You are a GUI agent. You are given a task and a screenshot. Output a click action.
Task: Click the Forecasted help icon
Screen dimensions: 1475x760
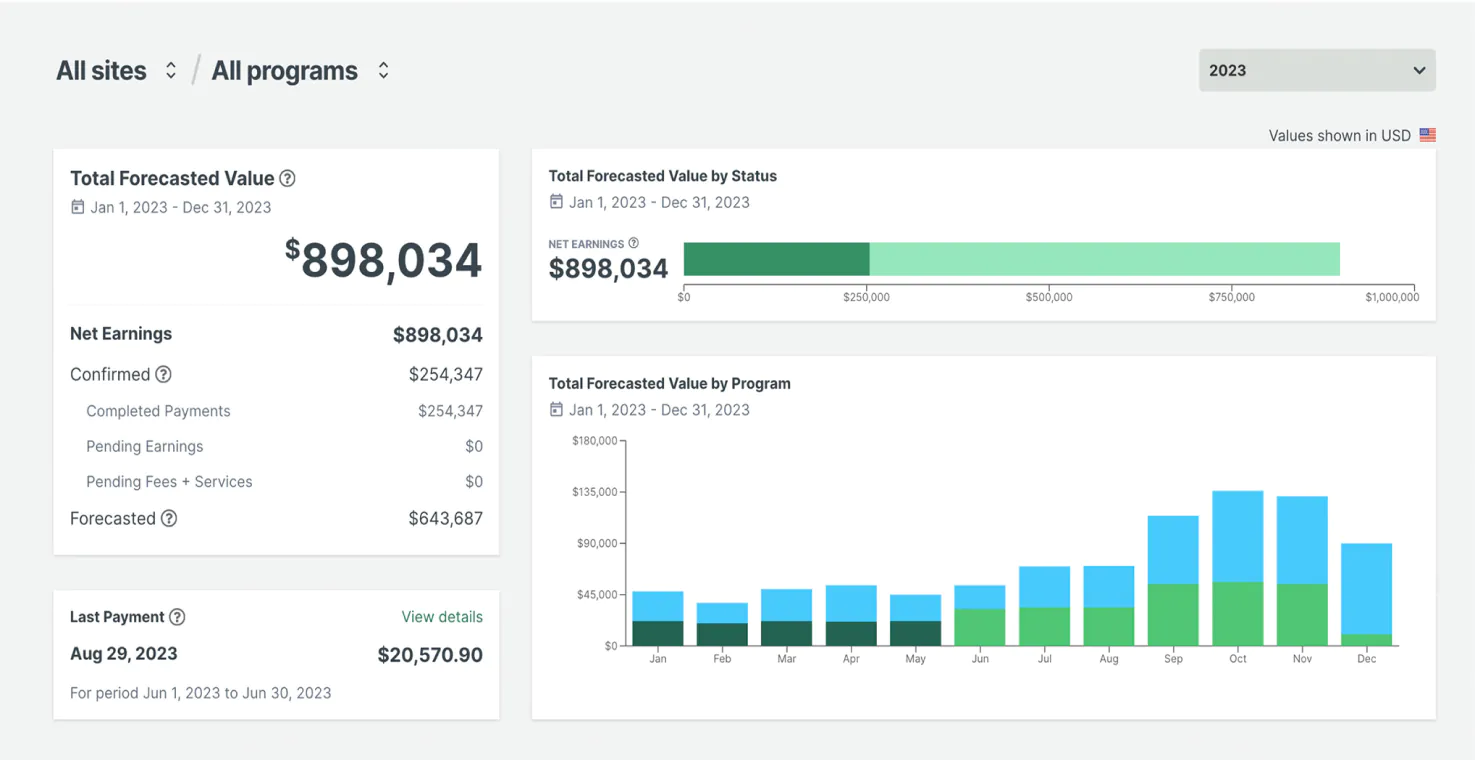coord(169,518)
